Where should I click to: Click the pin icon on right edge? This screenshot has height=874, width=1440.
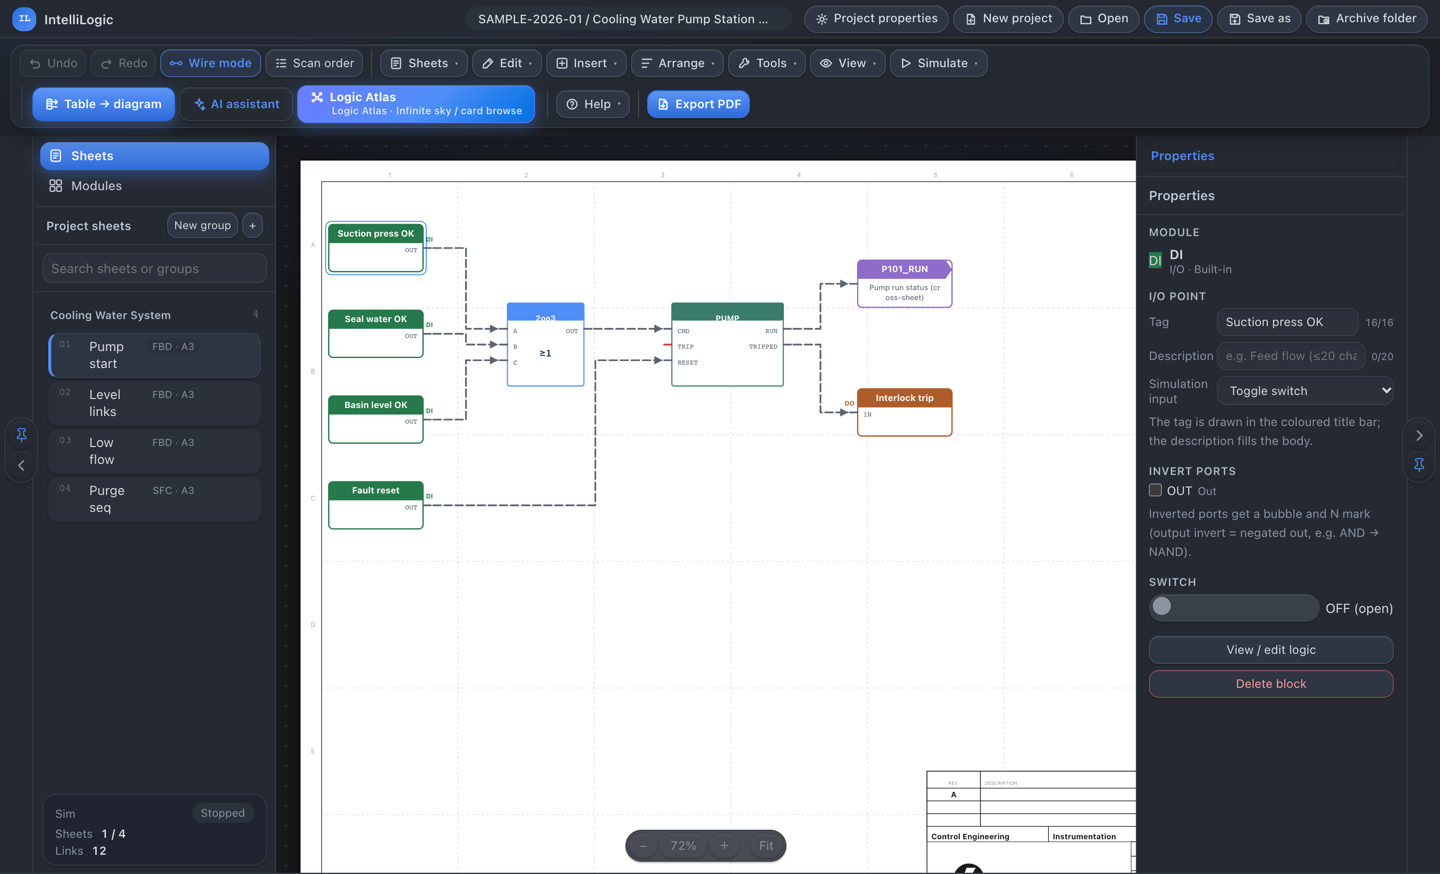coord(1419,465)
